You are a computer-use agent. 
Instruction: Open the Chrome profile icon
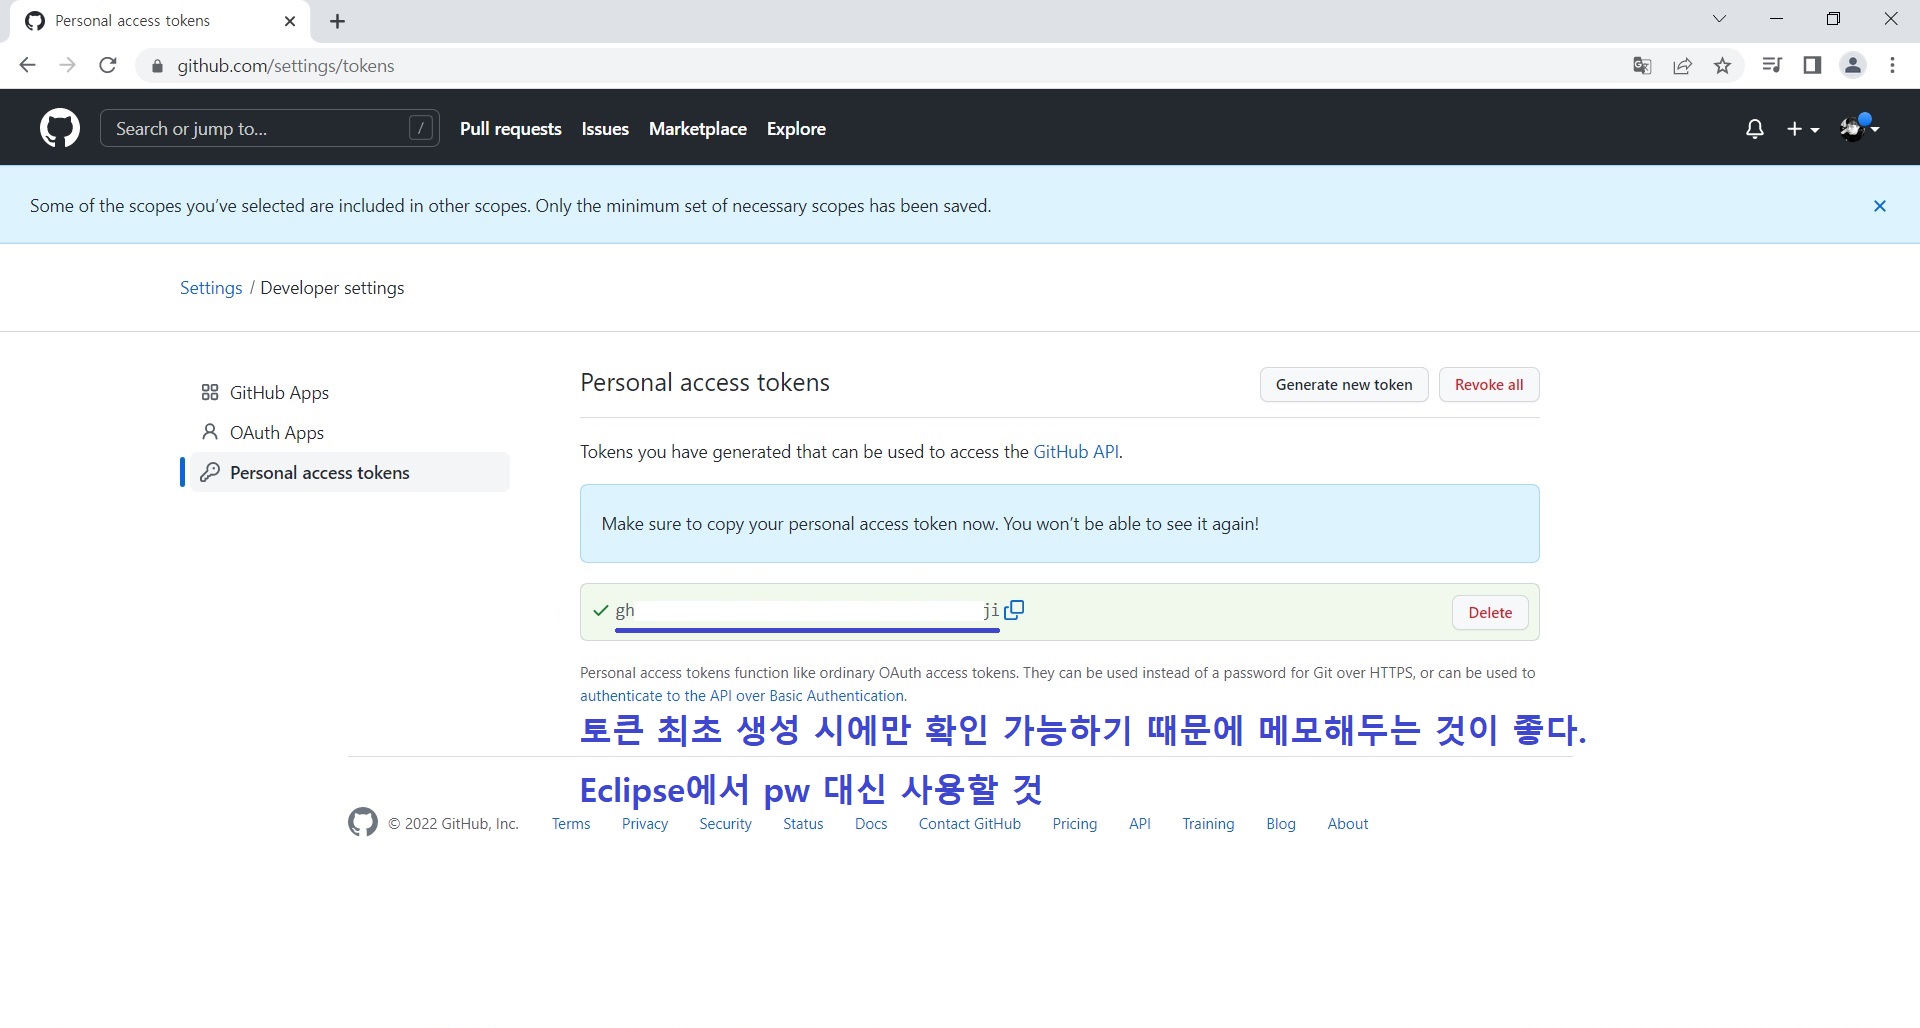(1853, 66)
